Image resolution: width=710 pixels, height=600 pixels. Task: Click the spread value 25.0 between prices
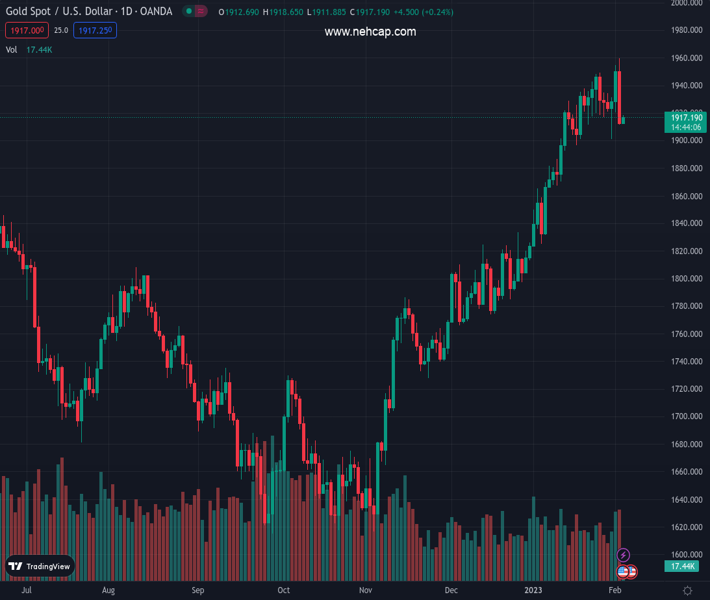[61, 31]
